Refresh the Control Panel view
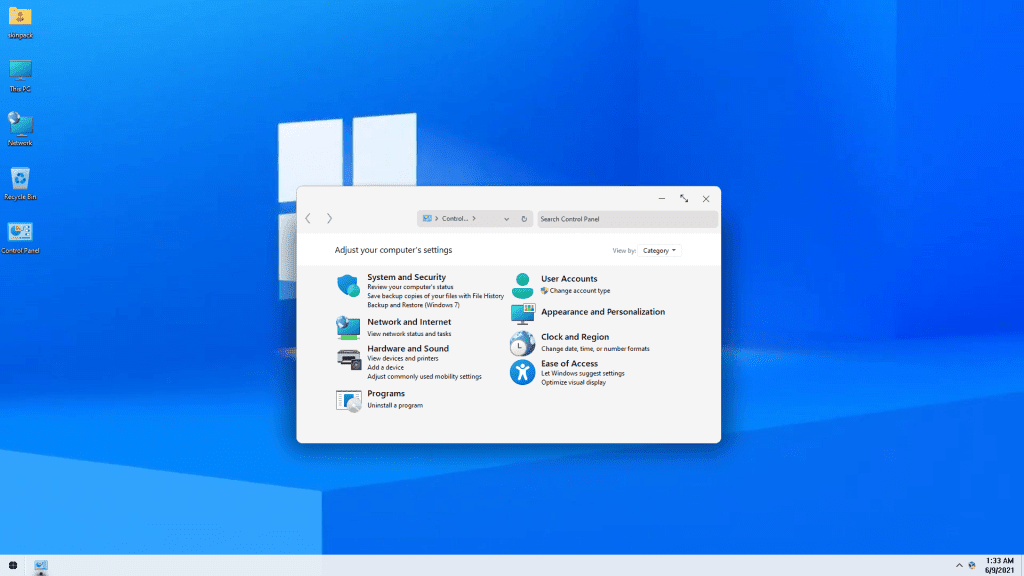The image size is (1024, 576). 524,219
